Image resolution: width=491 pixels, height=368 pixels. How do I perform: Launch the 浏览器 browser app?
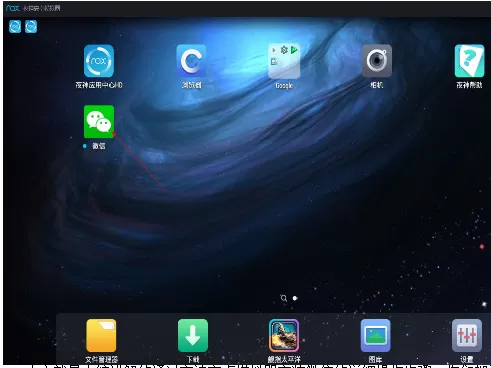point(191,61)
